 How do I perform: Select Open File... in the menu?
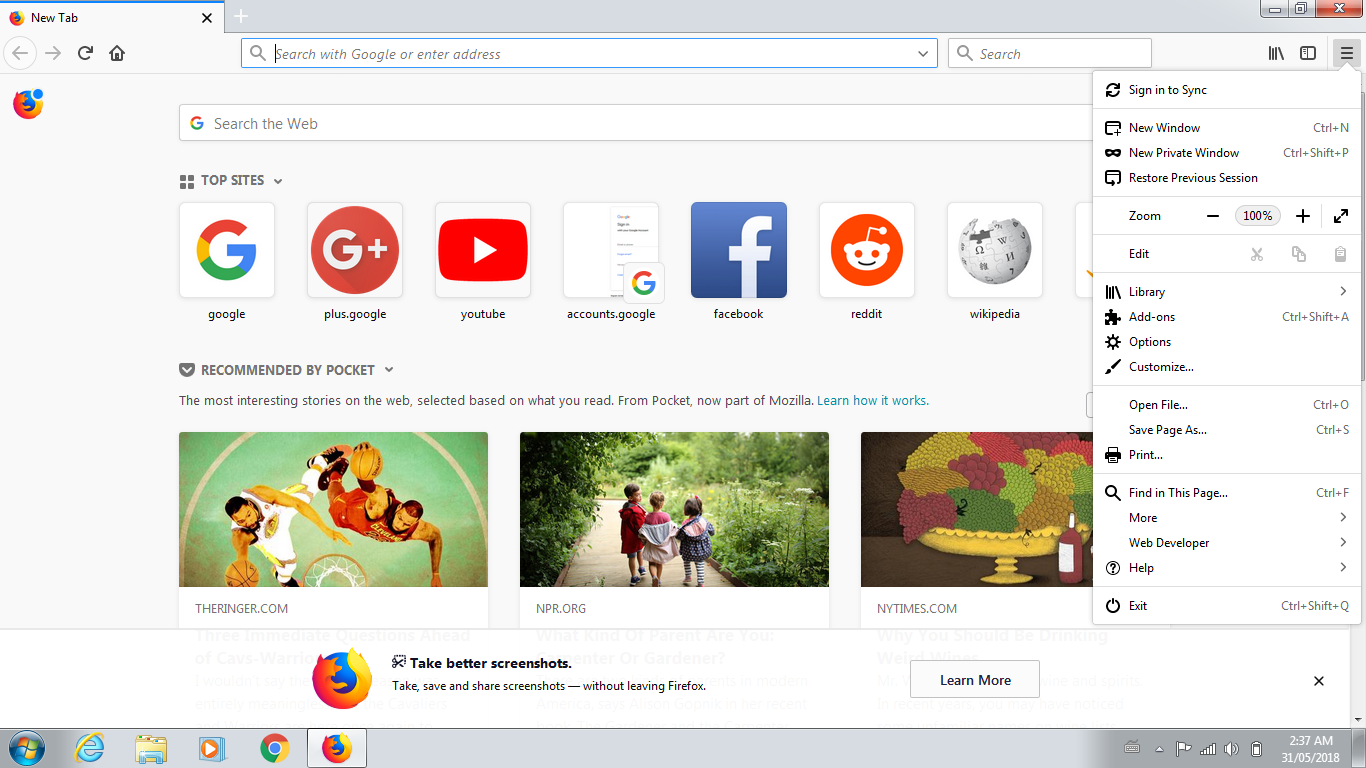tap(1227, 405)
